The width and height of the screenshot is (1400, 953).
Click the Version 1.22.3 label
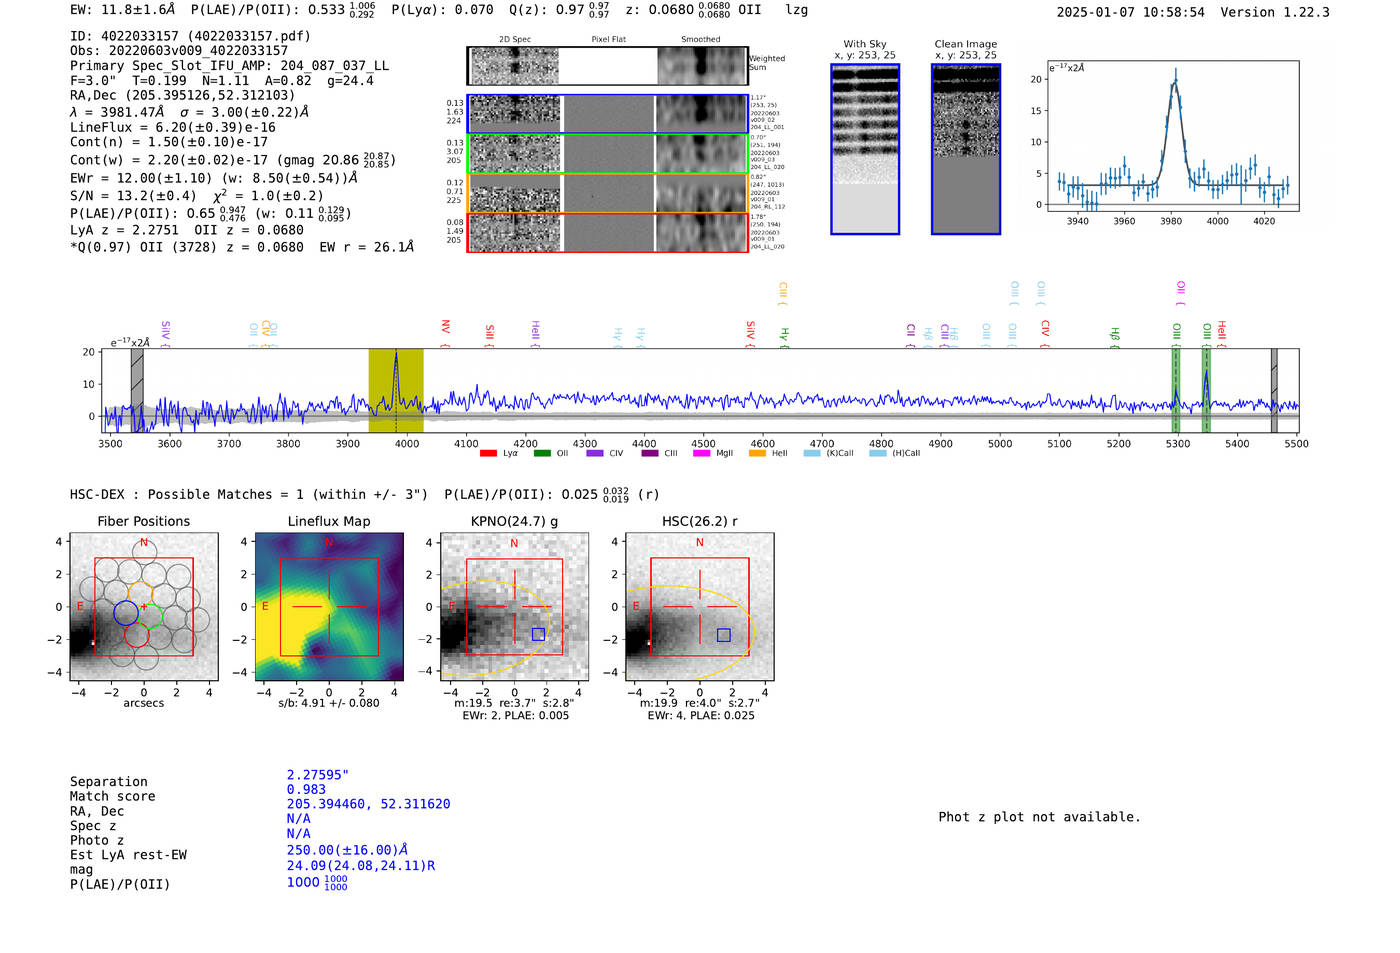coord(1275,12)
